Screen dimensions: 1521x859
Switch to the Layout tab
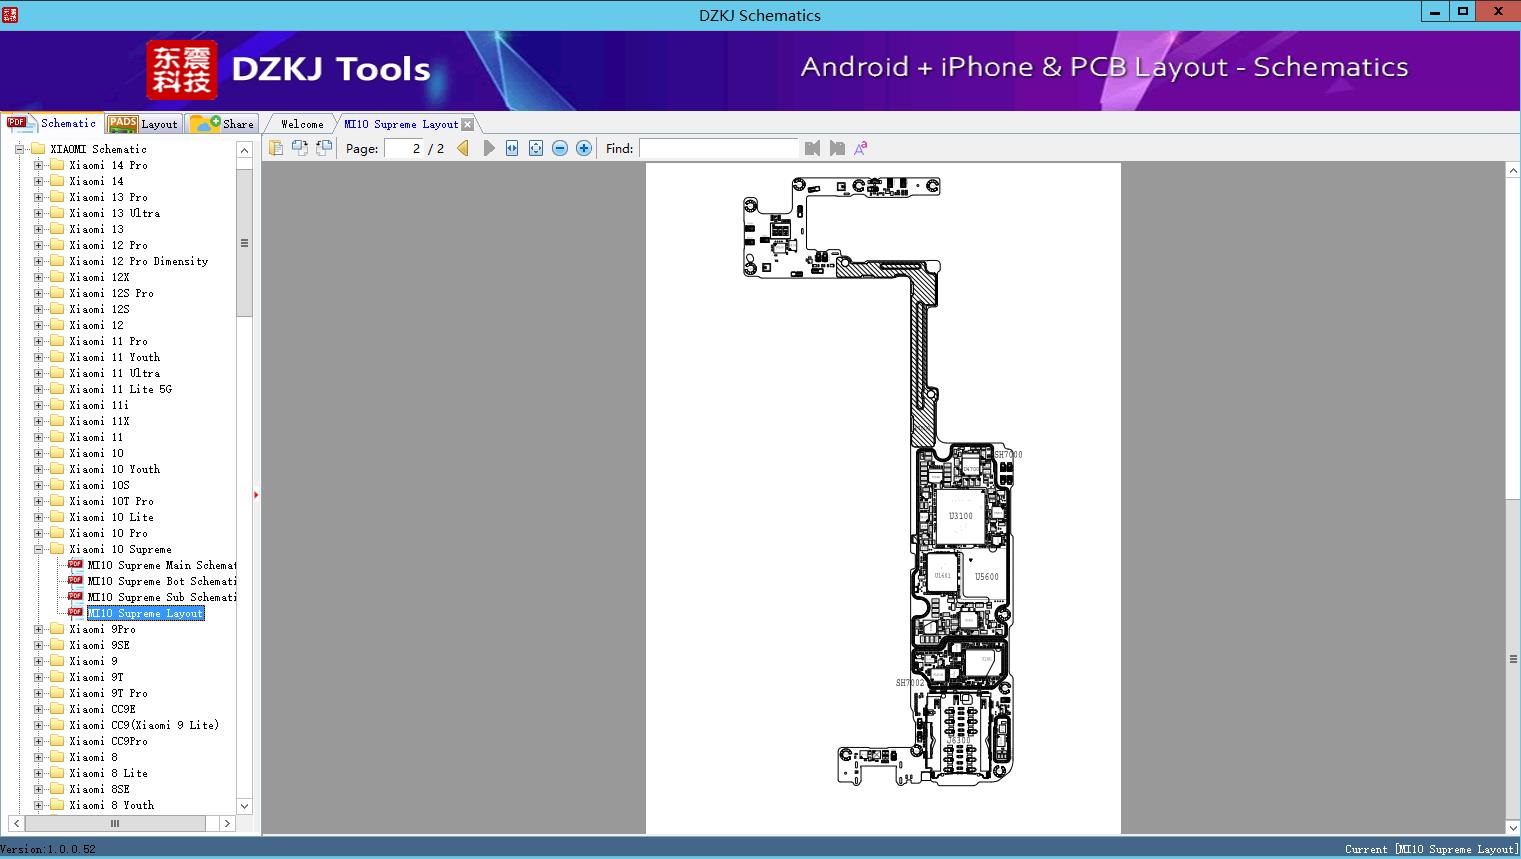[x=143, y=123]
